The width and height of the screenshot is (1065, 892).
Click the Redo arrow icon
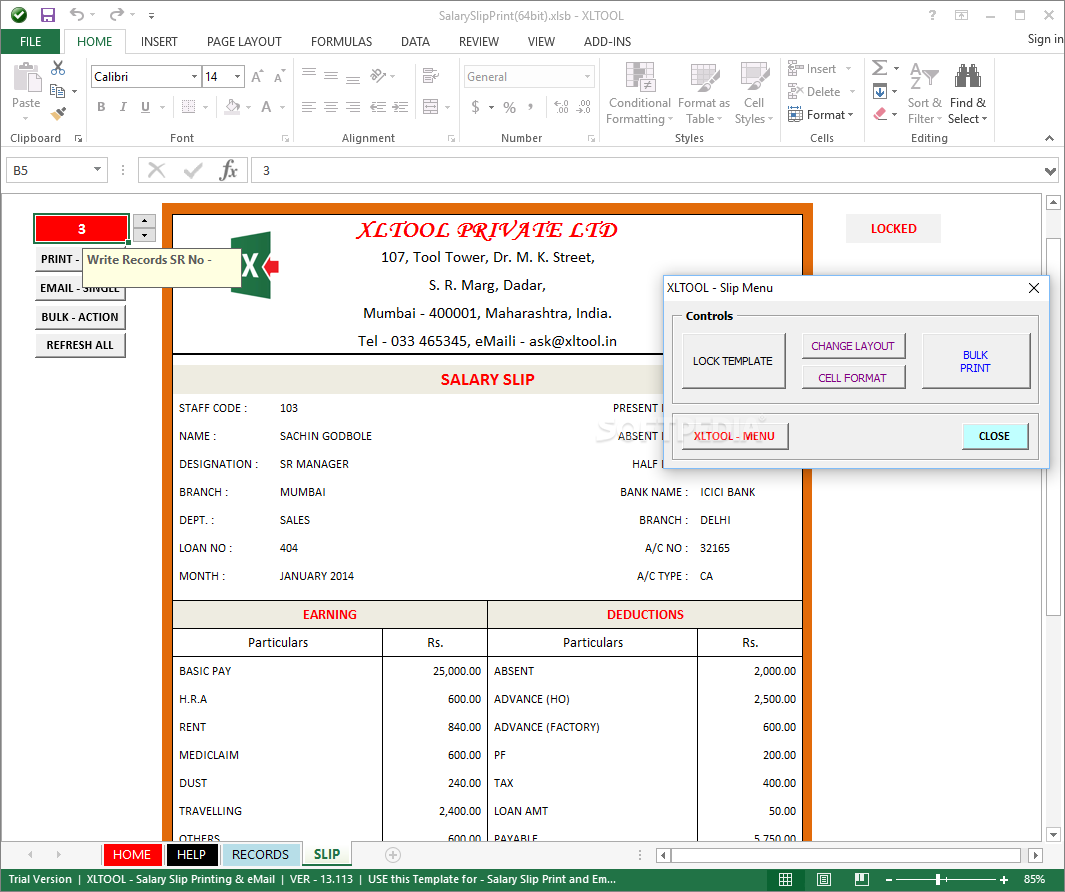point(117,14)
